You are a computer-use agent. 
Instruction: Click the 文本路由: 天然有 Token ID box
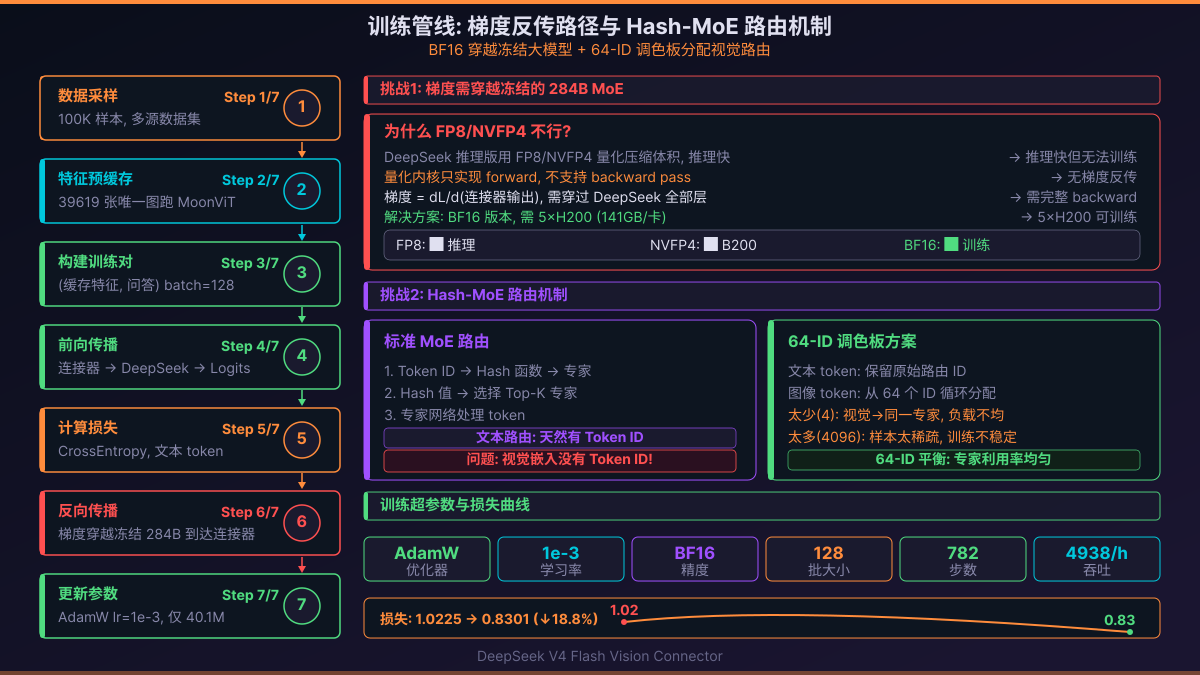click(560, 438)
